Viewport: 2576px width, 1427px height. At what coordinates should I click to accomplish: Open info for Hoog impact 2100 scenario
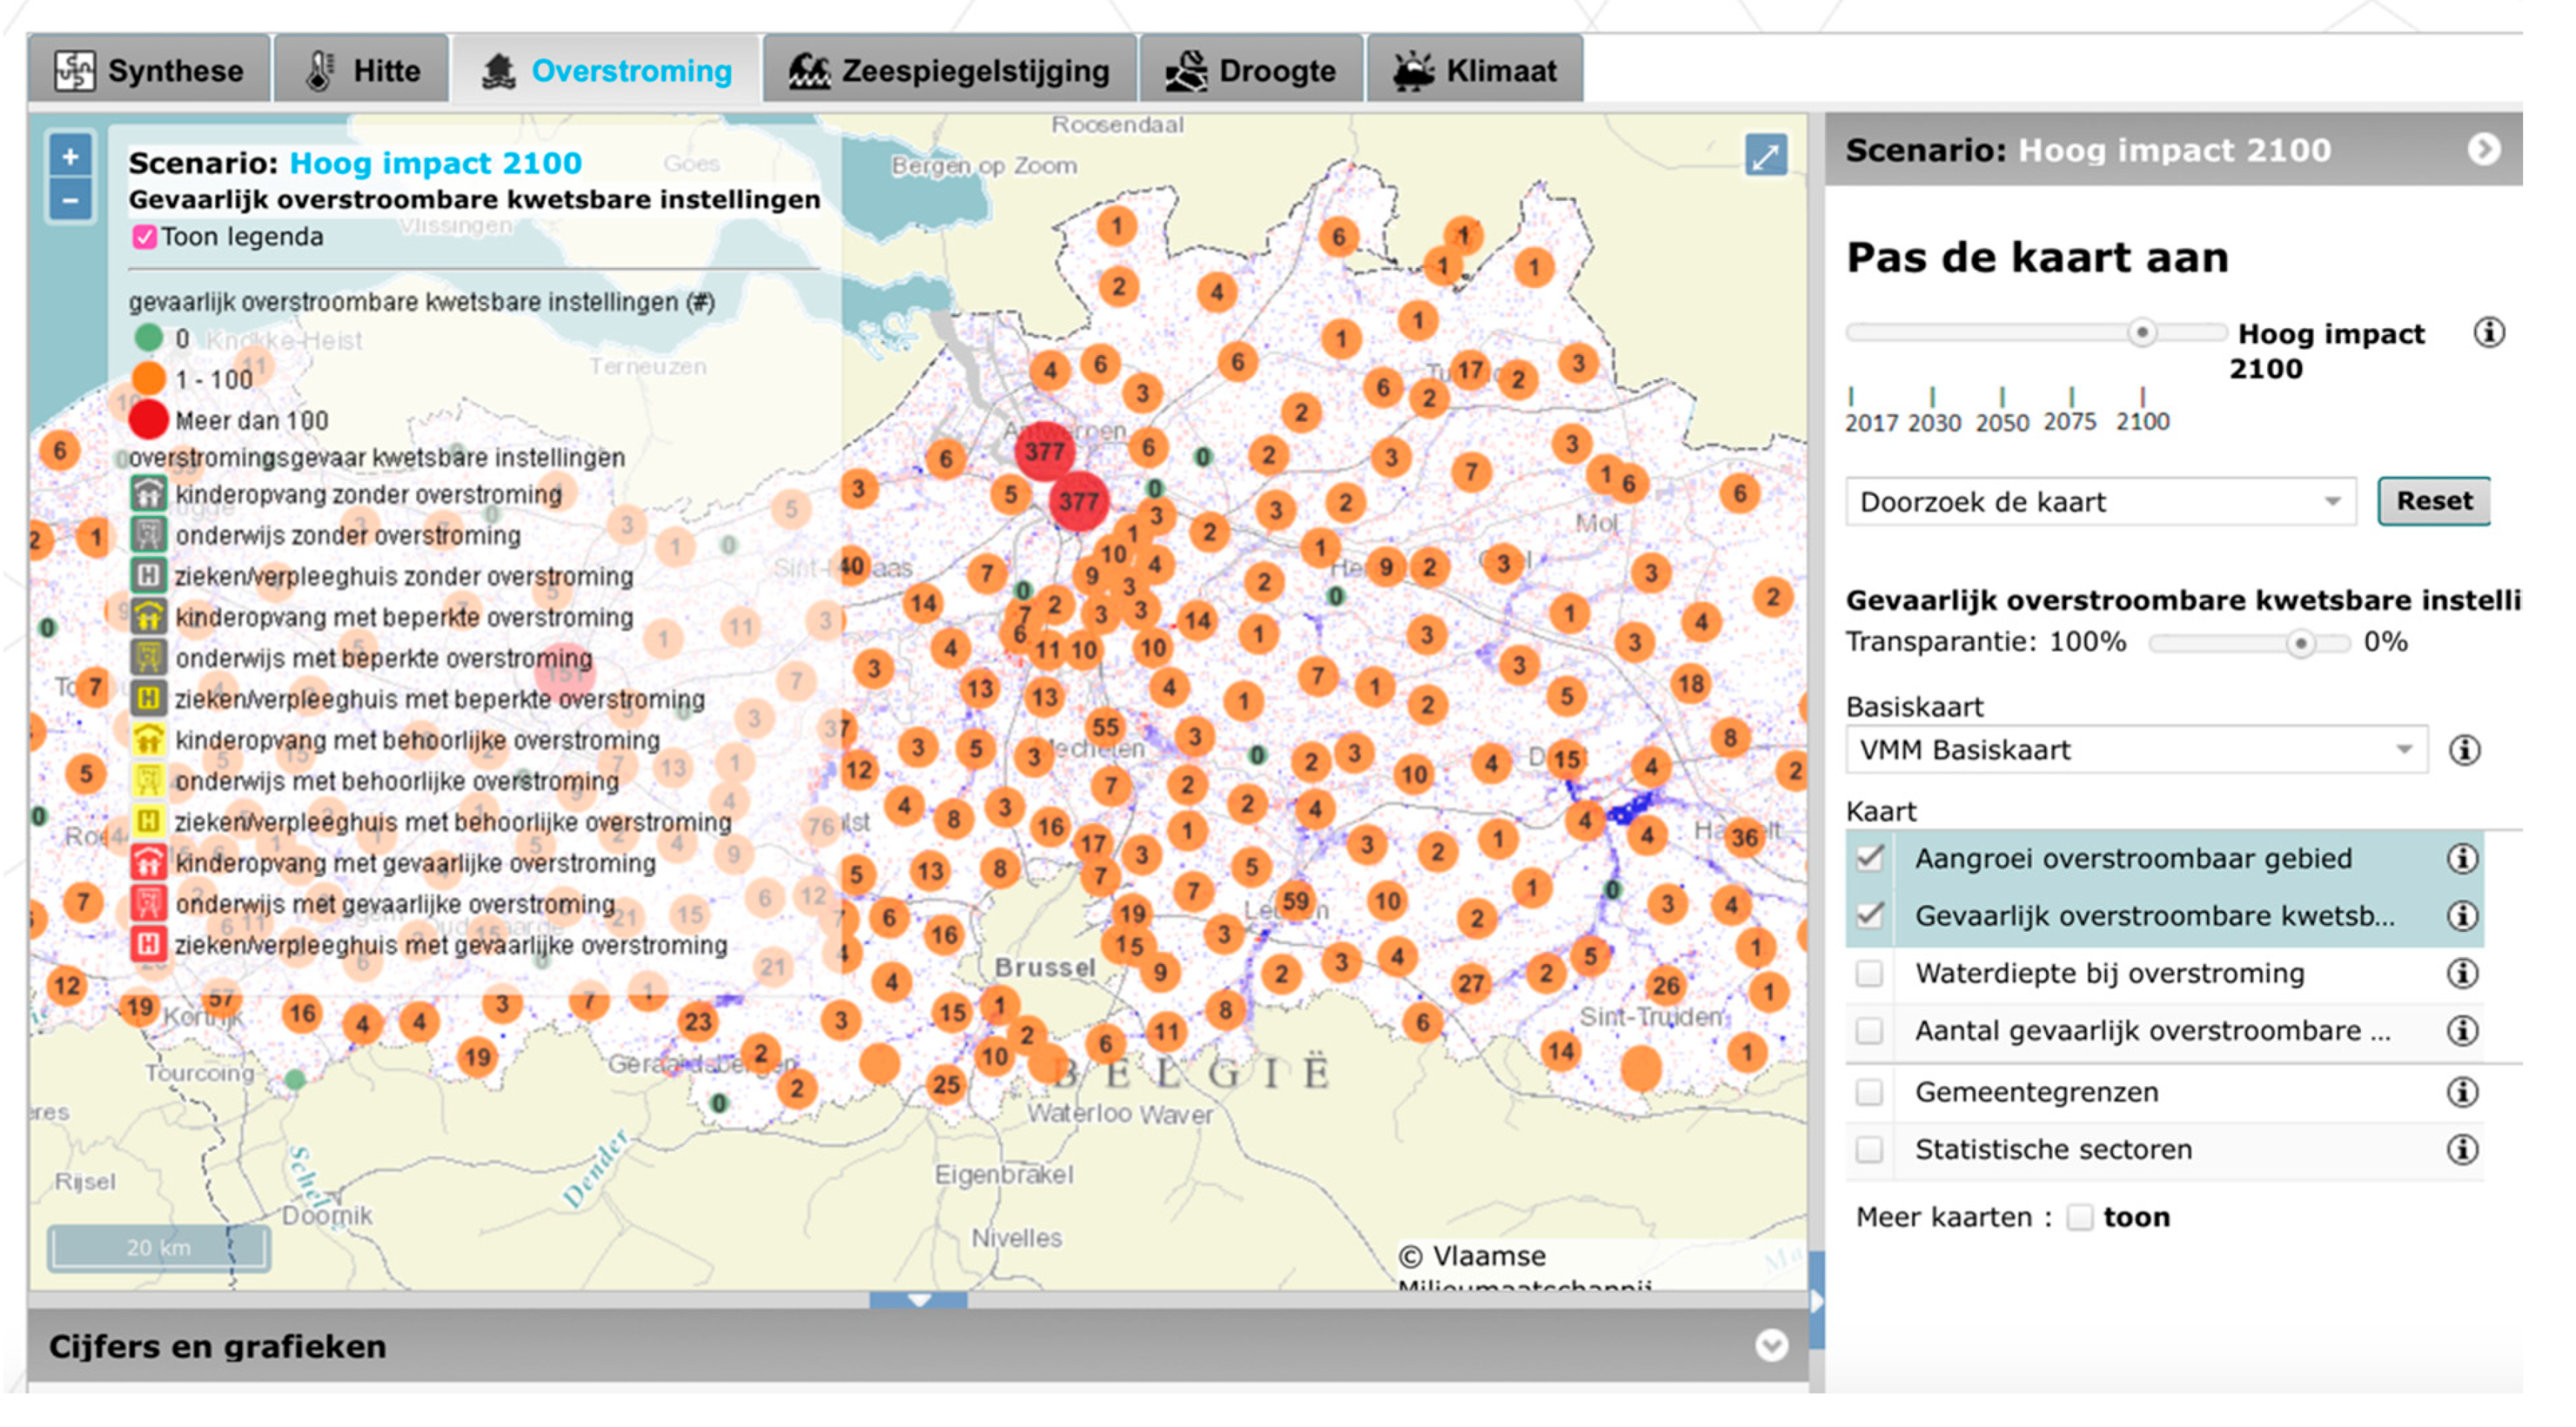[x=2488, y=332]
